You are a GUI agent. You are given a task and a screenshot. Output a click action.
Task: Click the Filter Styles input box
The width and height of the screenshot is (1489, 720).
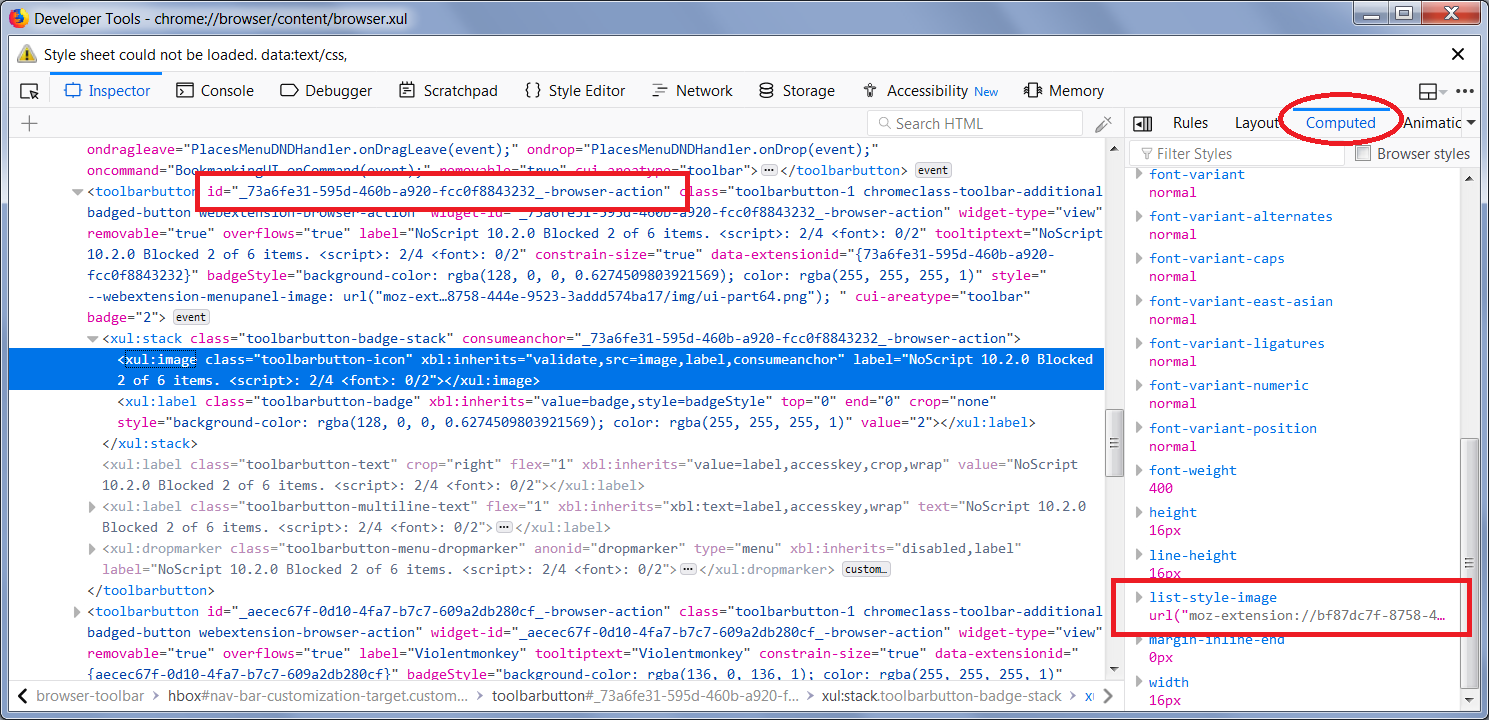click(1240, 154)
